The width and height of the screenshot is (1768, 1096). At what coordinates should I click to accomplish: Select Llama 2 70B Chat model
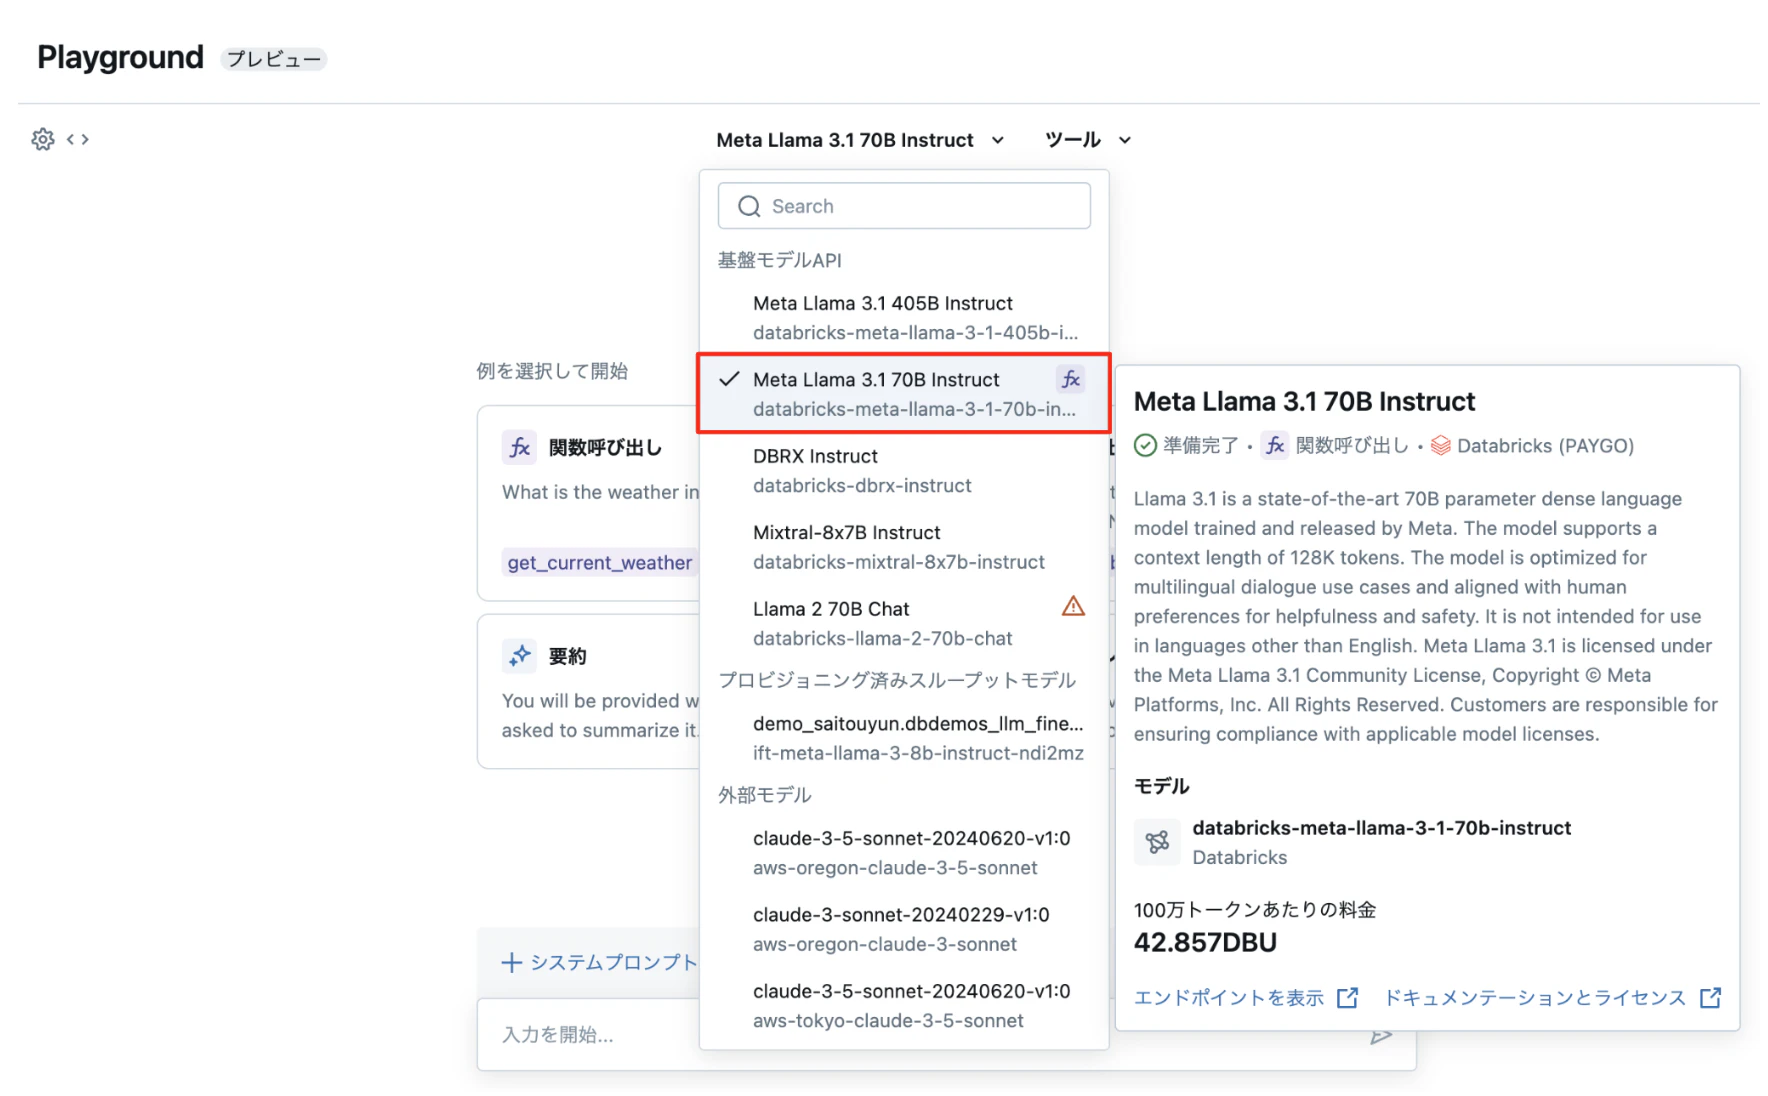pyautogui.click(x=904, y=623)
